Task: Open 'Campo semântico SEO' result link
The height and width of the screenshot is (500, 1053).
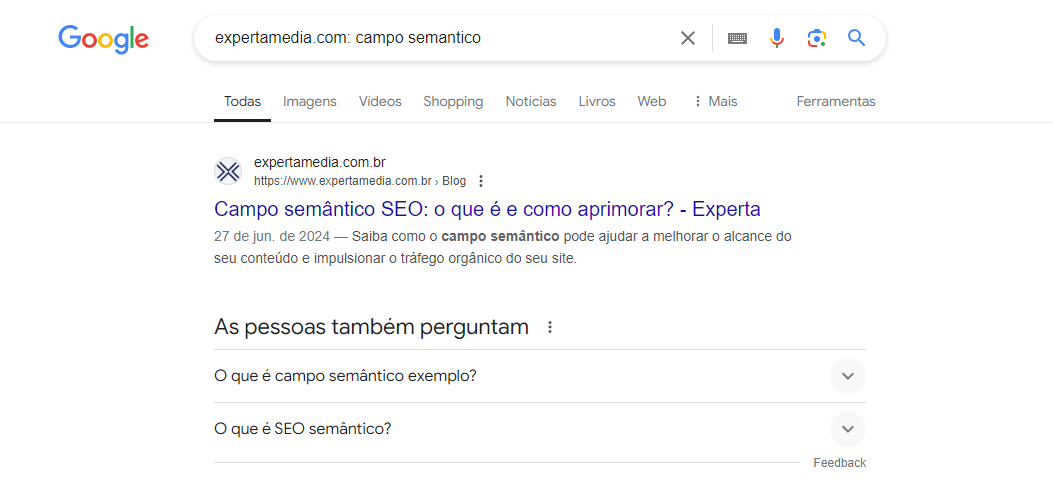Action: [x=488, y=209]
